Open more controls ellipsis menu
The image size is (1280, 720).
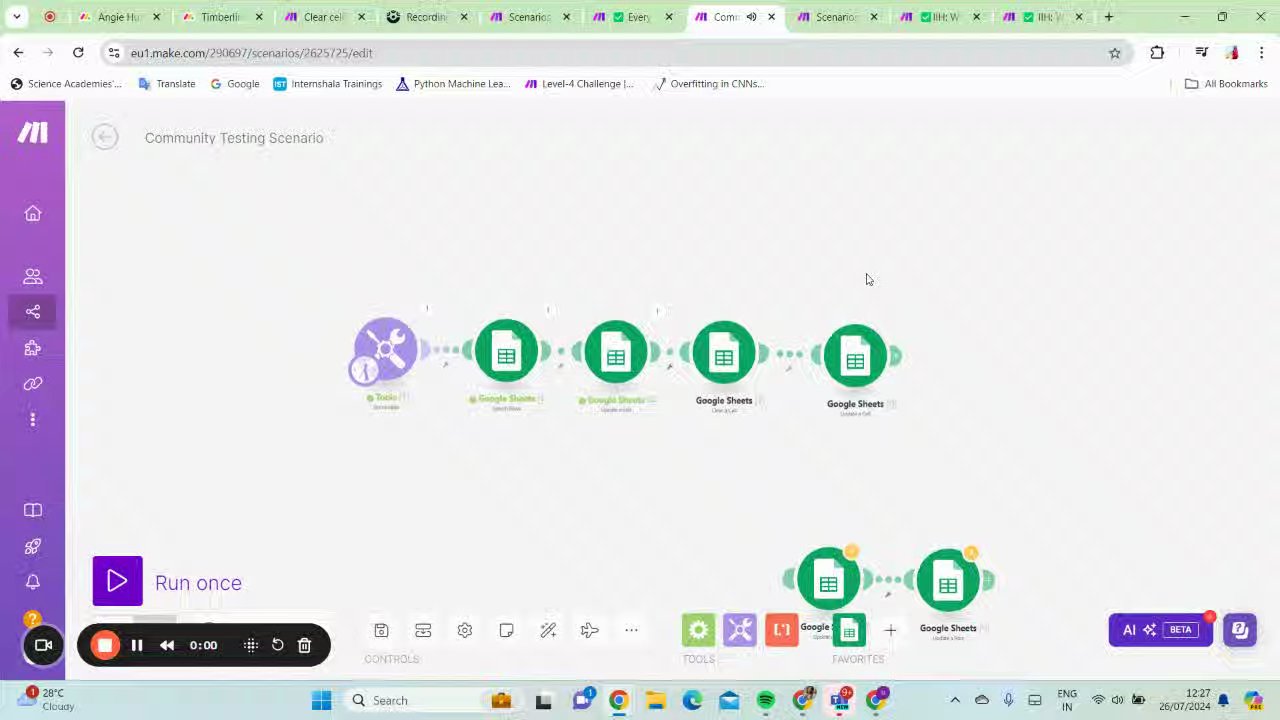pos(631,630)
